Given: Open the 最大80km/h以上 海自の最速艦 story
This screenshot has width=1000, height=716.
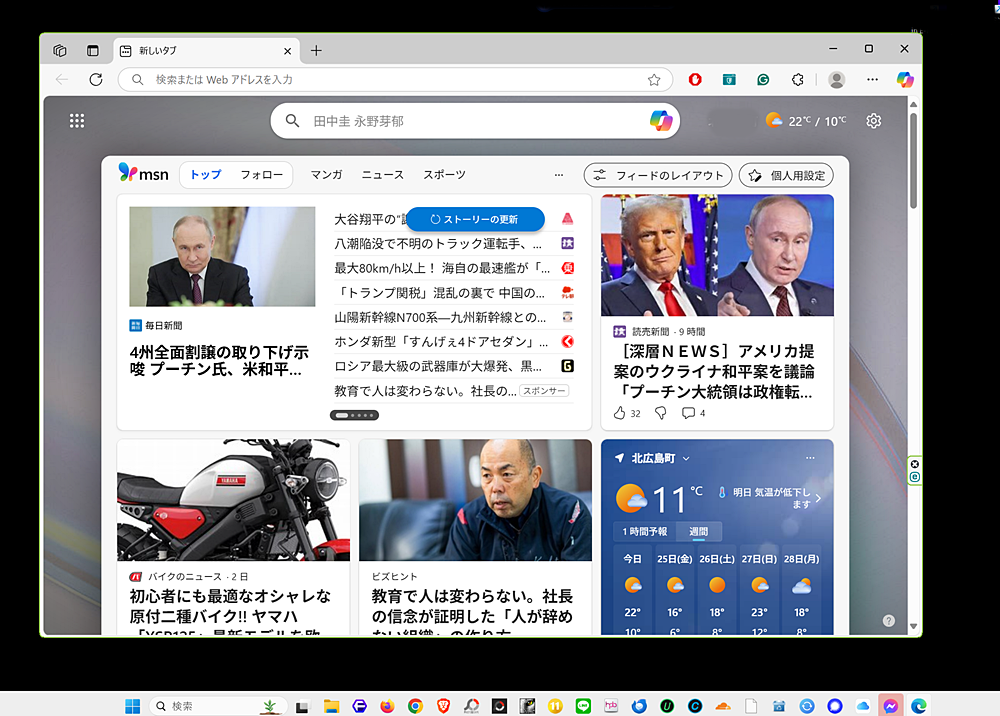Looking at the screenshot, I should click(x=442, y=268).
